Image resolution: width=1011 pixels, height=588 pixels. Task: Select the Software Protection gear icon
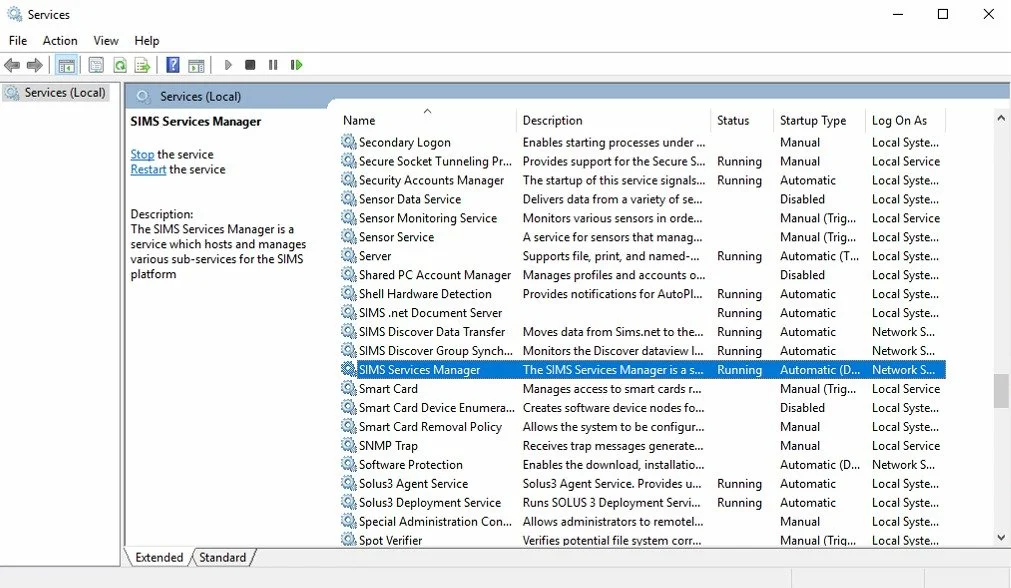click(349, 464)
